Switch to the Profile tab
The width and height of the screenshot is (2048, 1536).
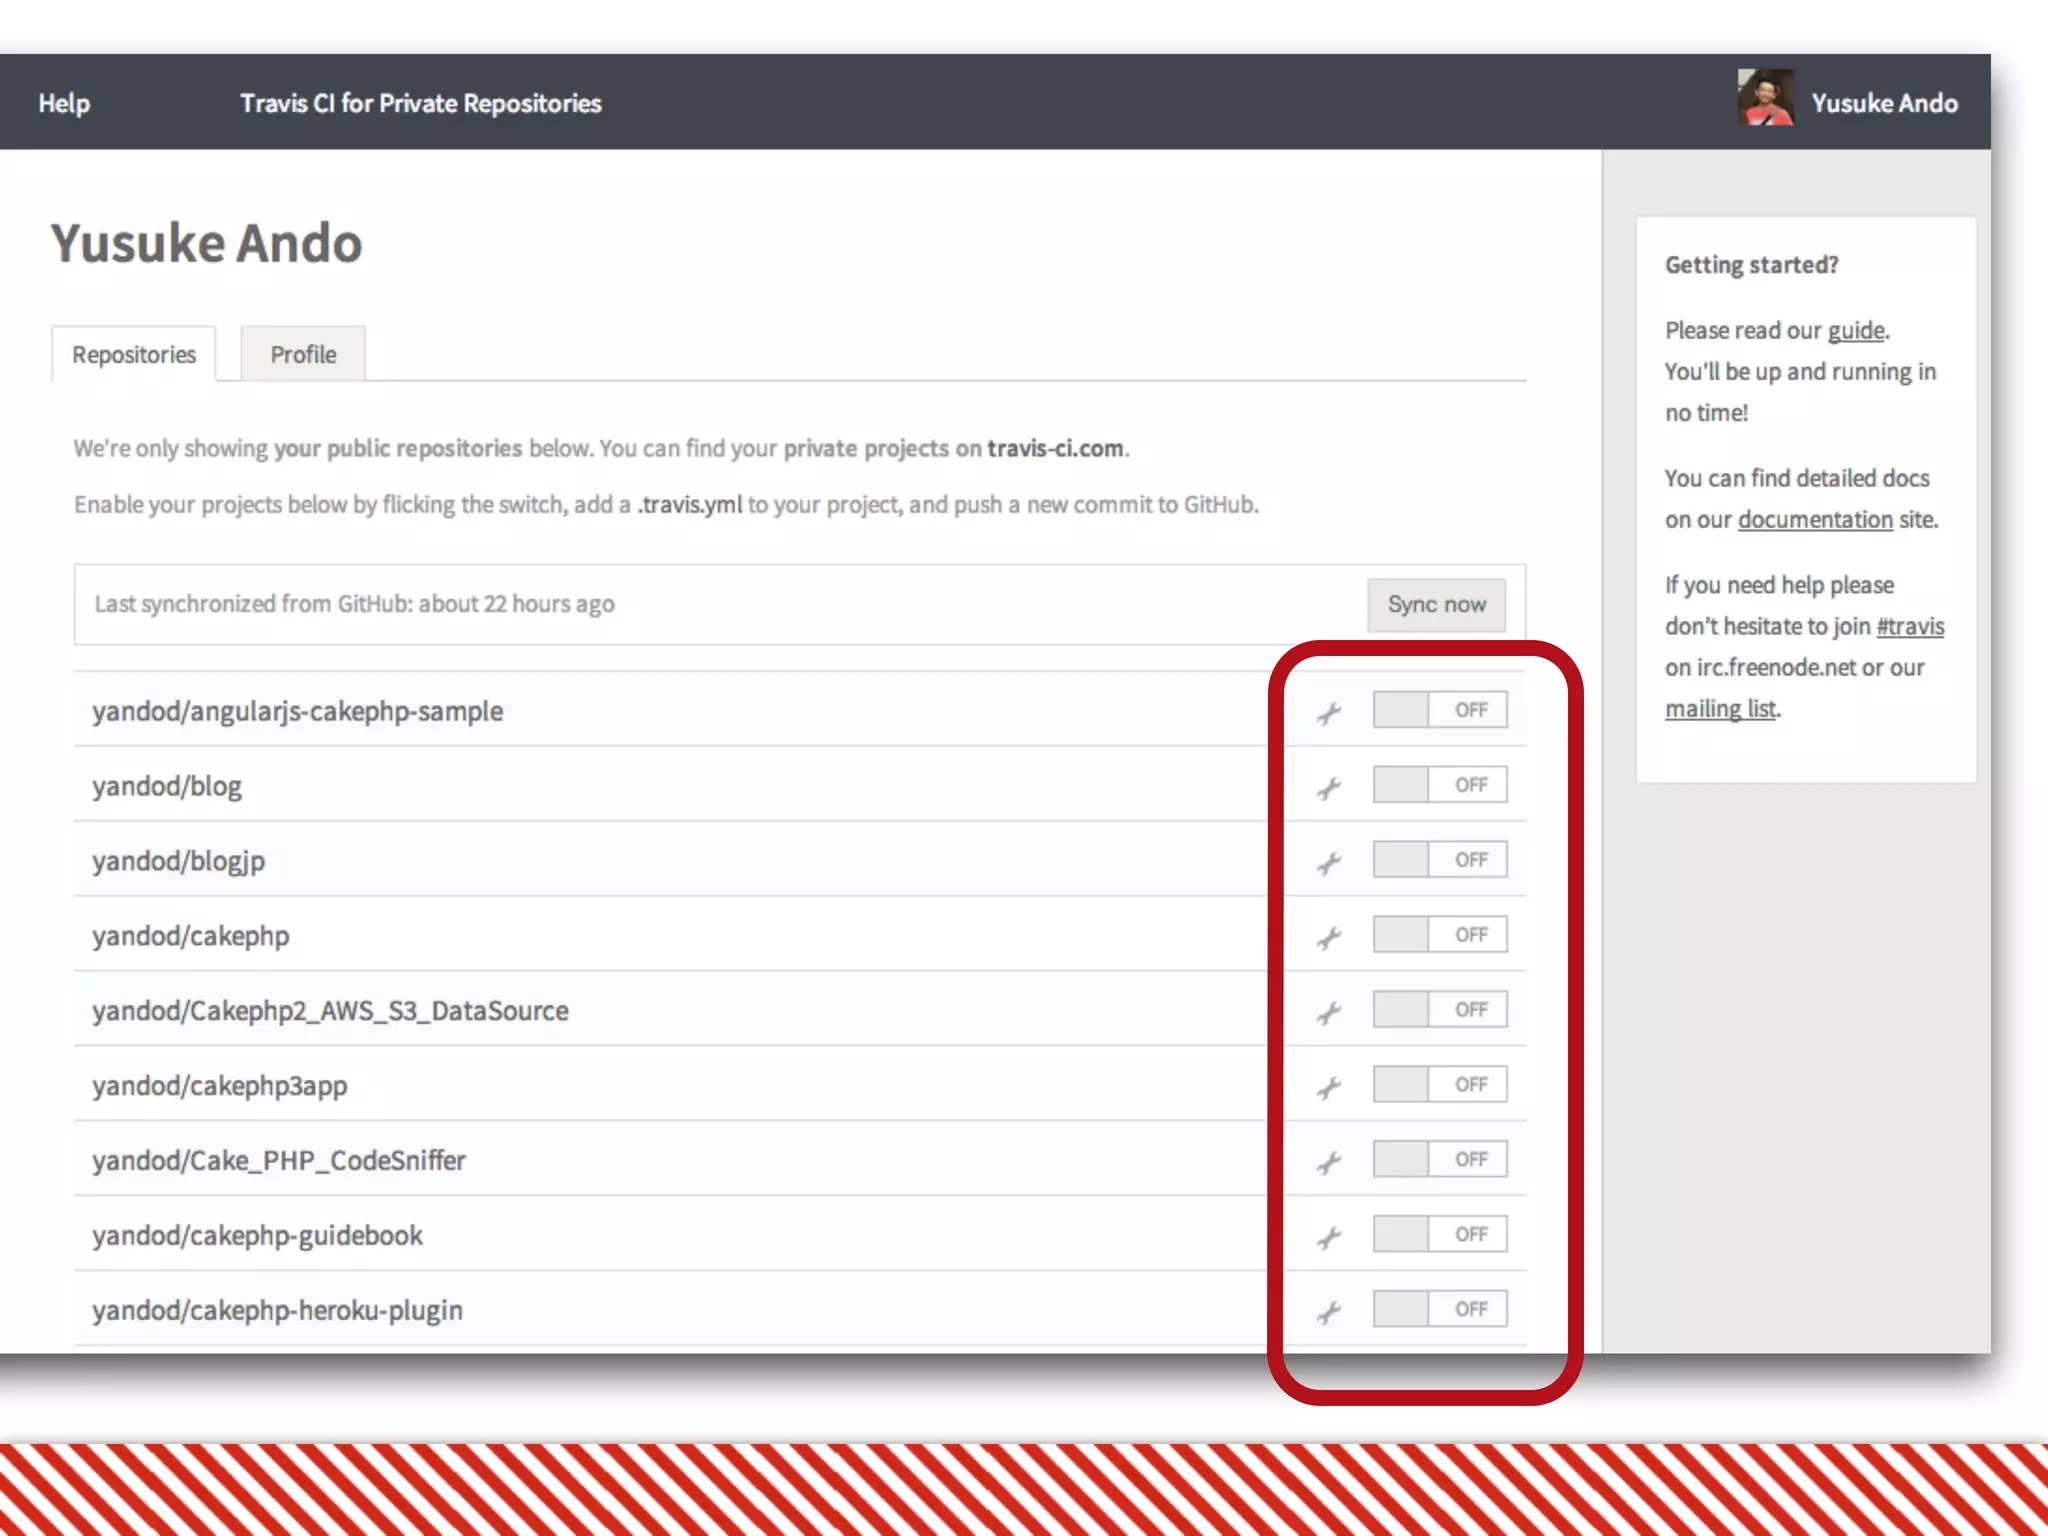point(303,355)
